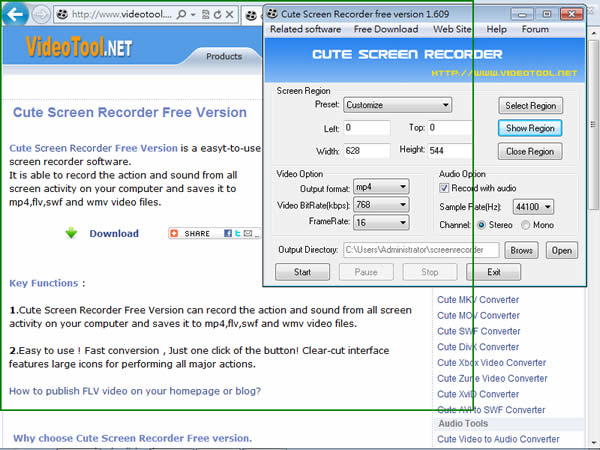This screenshot has height=450, width=600.
Task: Click the browser forward arrow button
Action: 41,15
